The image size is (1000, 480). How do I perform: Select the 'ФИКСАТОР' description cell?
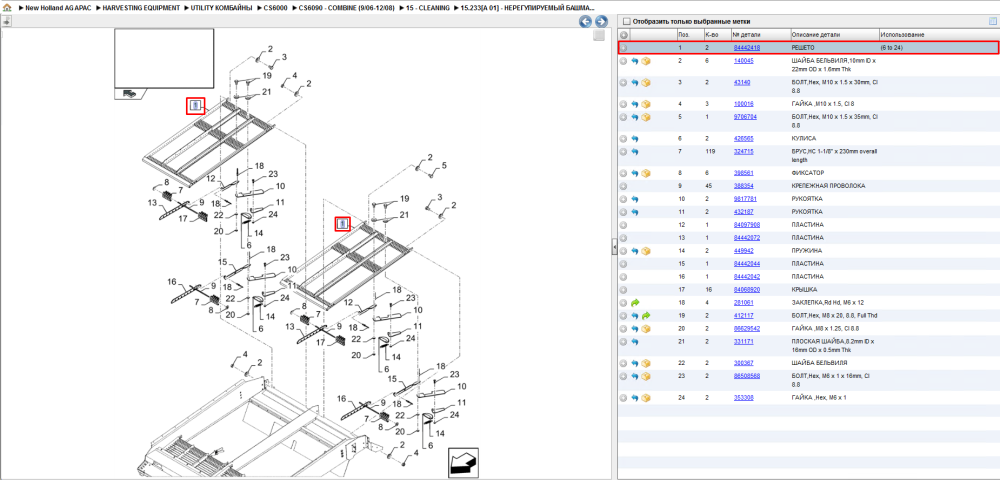click(806, 173)
